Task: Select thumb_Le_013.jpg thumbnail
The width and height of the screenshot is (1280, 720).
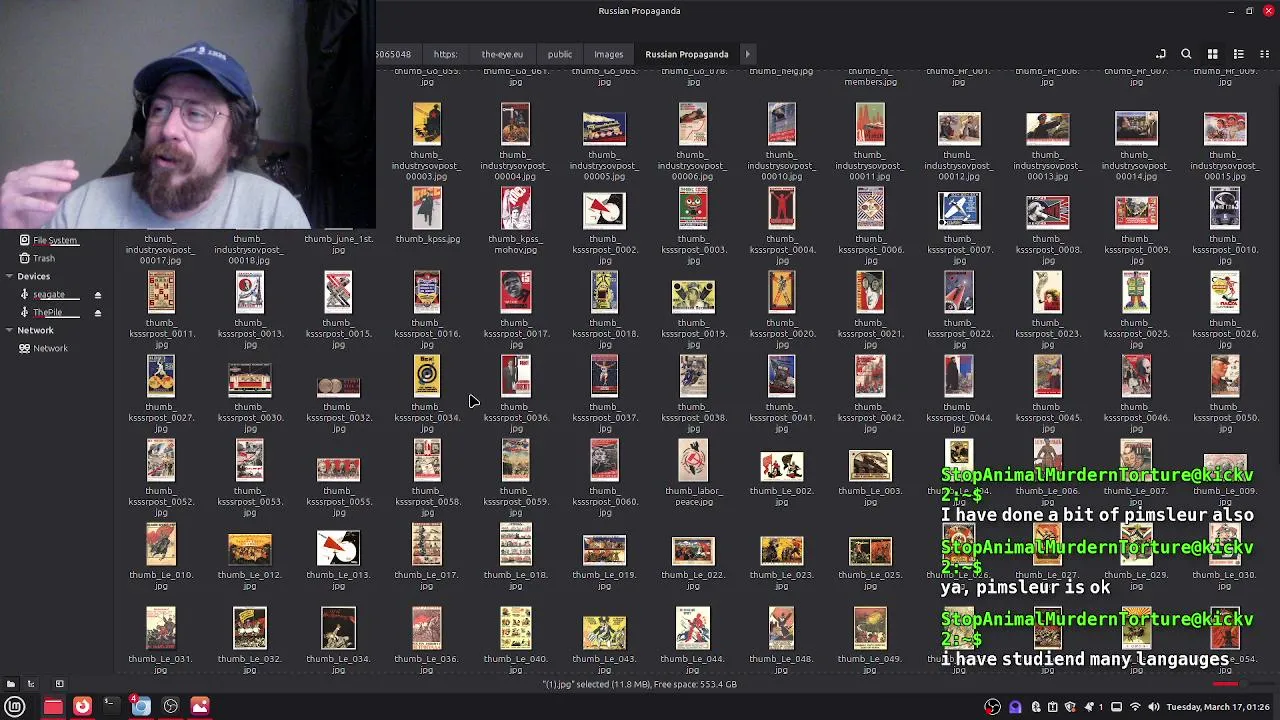Action: coord(338,548)
